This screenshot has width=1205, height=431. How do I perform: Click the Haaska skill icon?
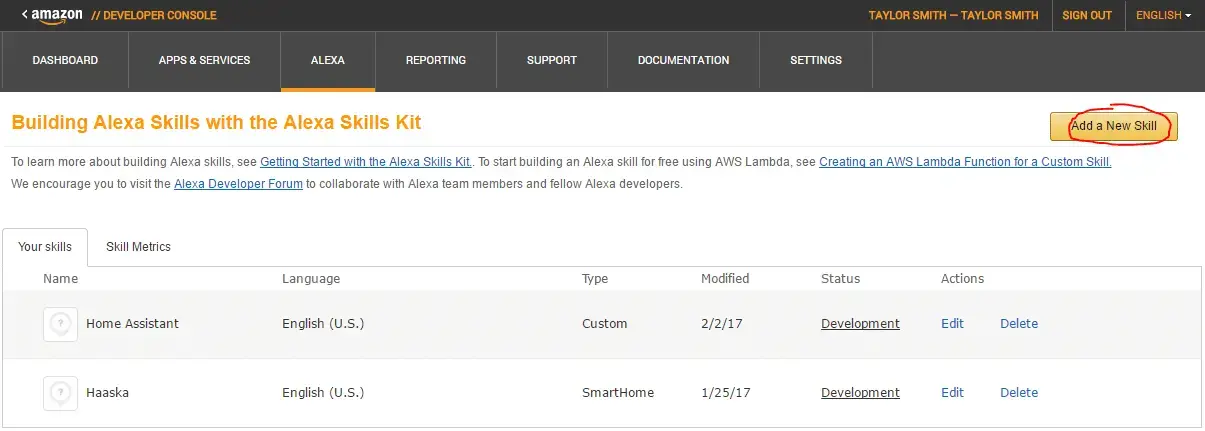[x=60, y=393]
